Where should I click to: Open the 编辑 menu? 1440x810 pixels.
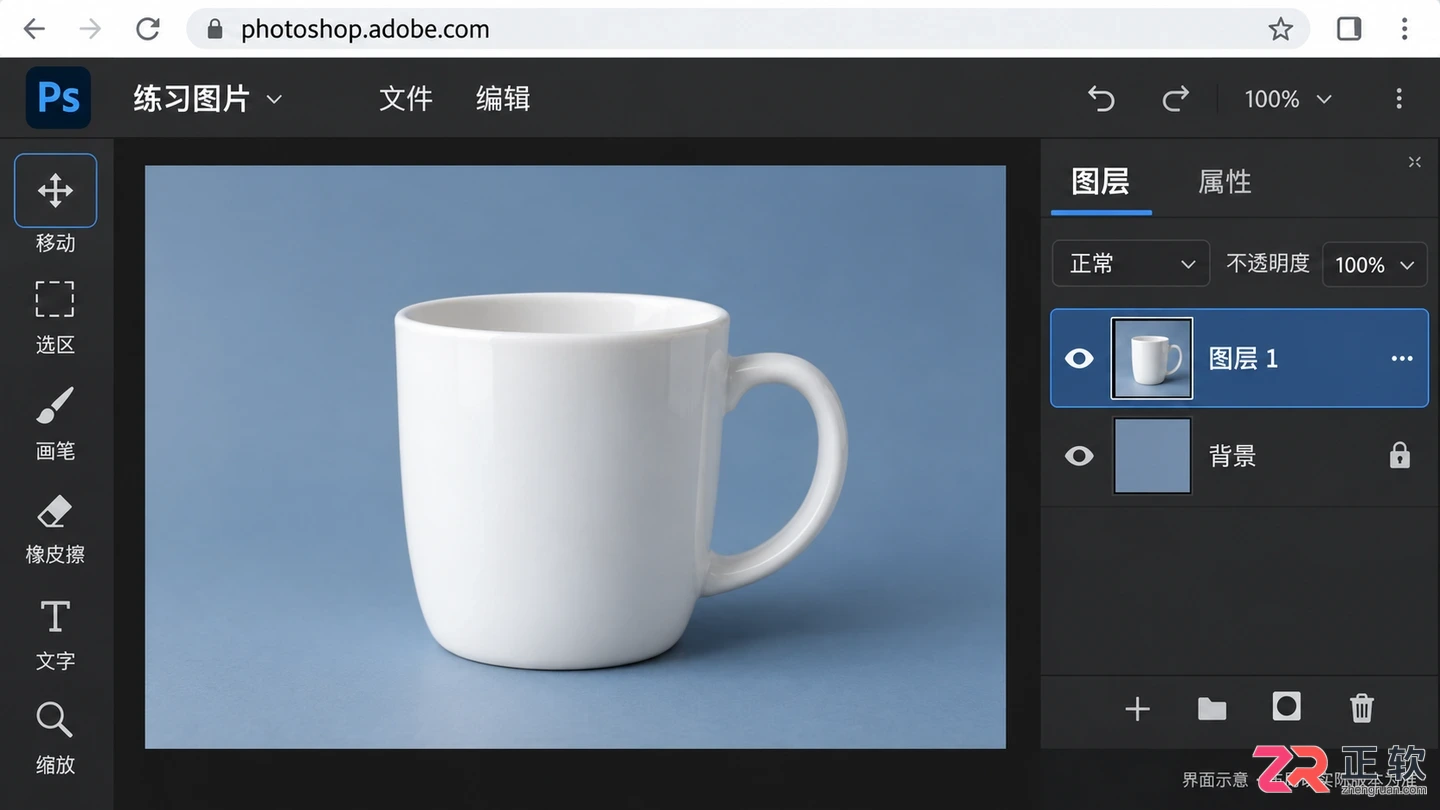[503, 99]
